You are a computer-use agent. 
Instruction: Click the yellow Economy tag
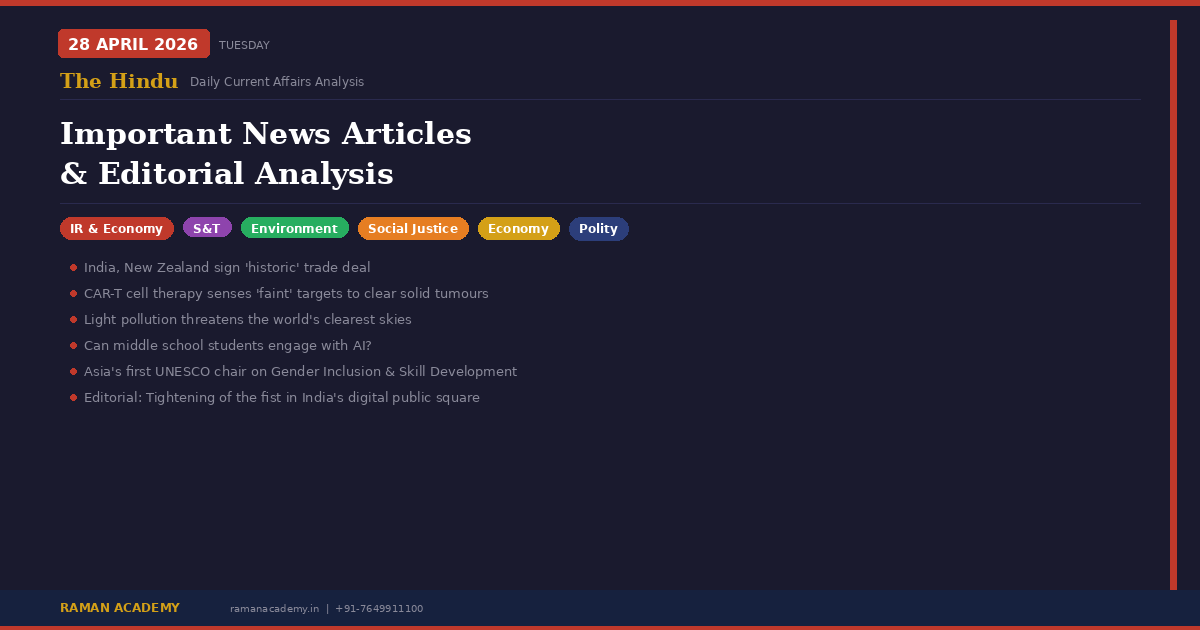(518, 229)
